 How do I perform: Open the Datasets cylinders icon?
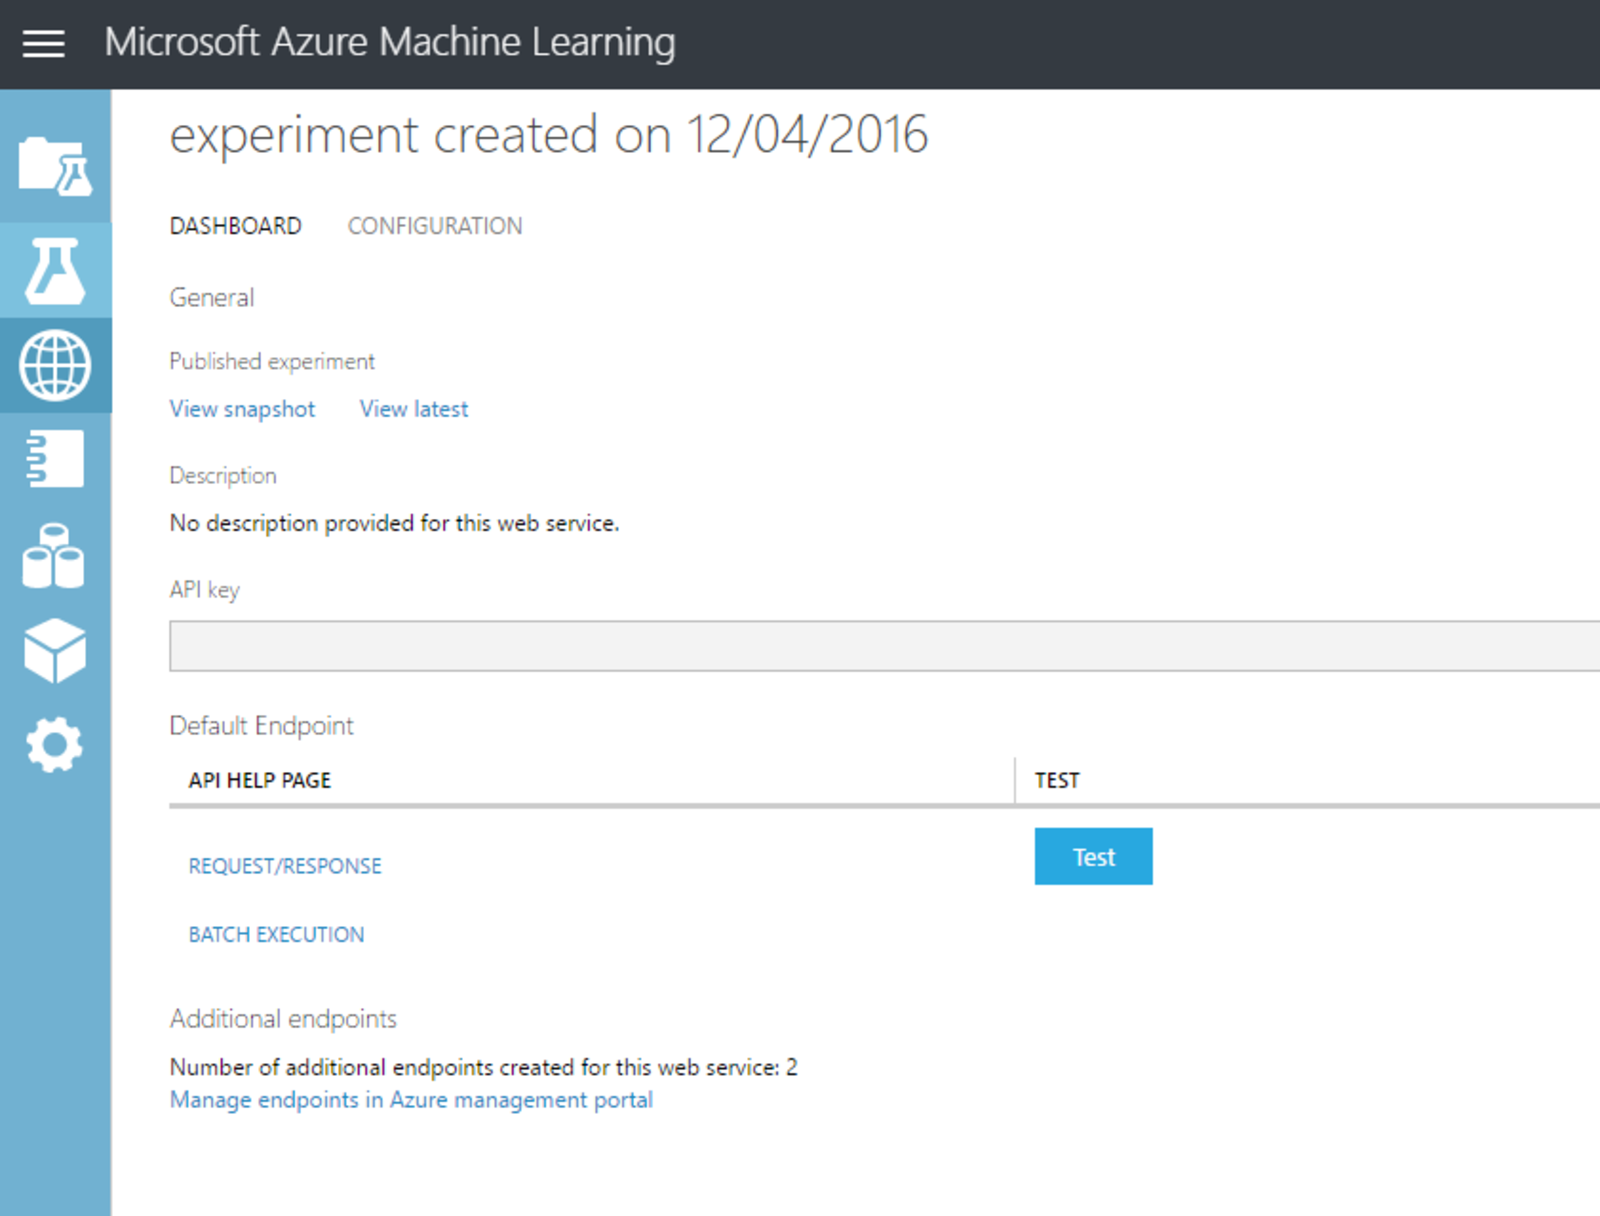click(54, 555)
